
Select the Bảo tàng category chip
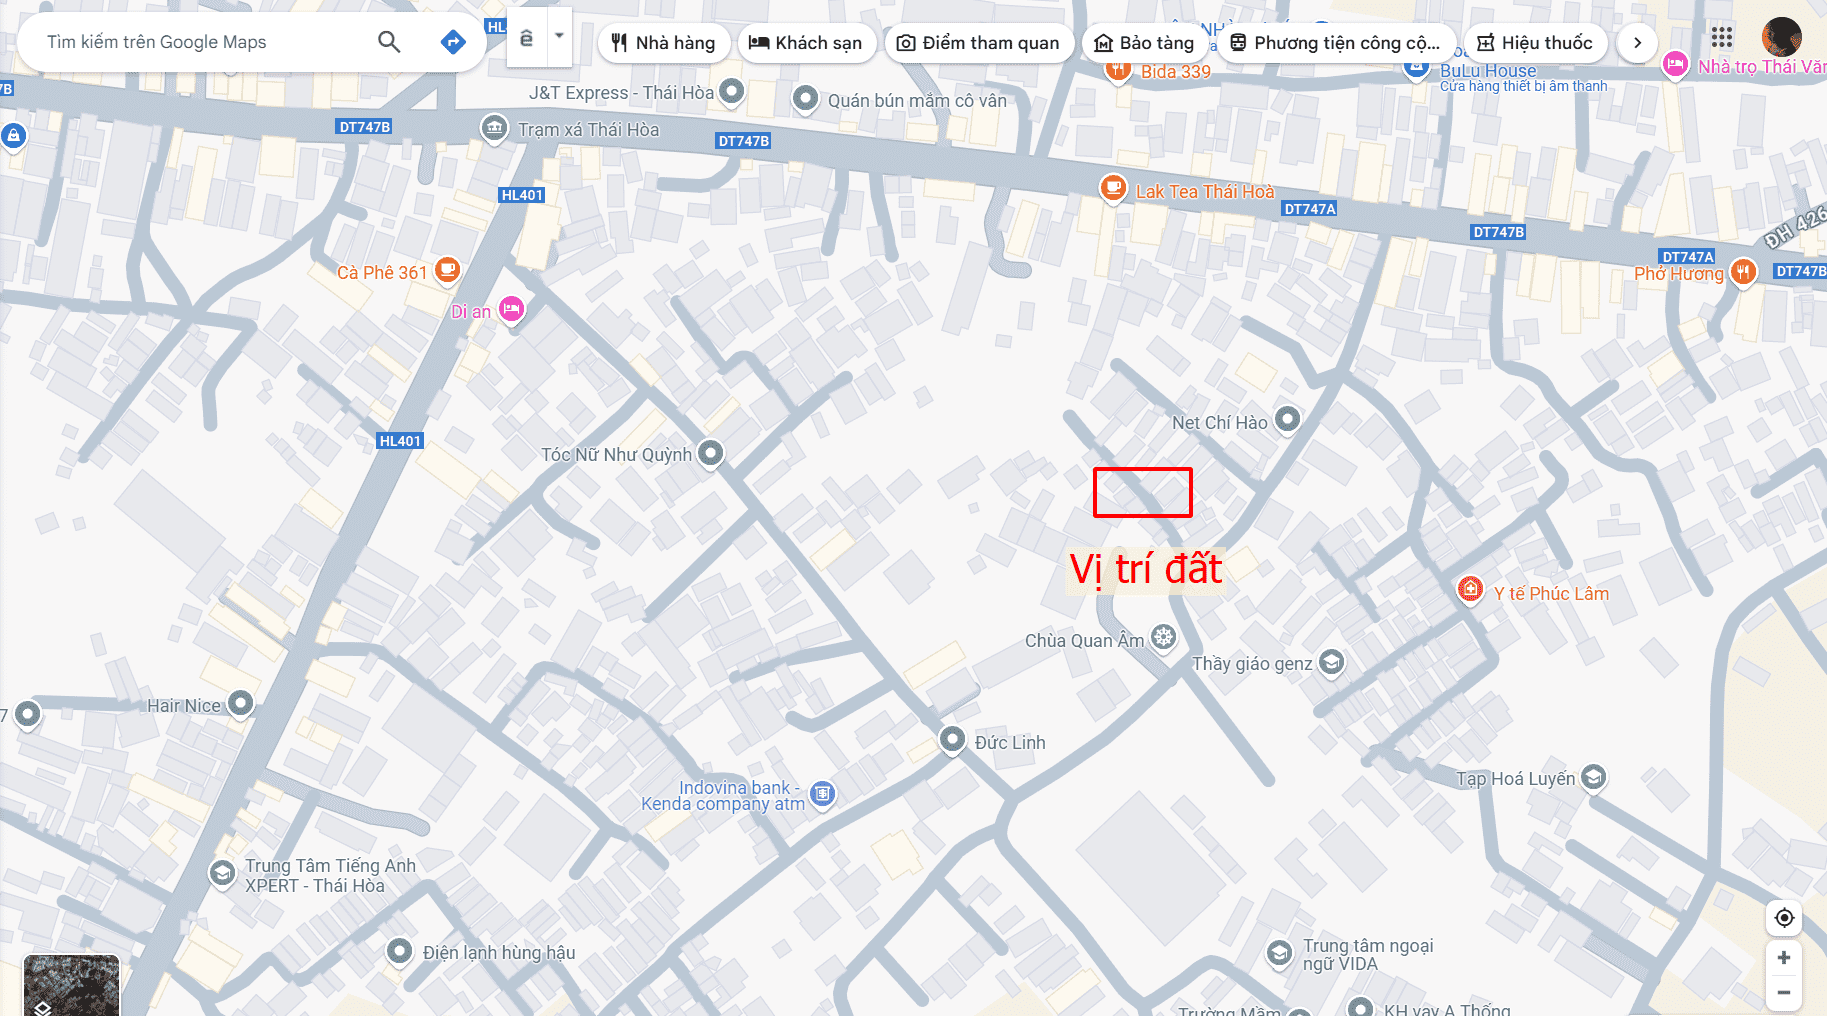point(1145,43)
